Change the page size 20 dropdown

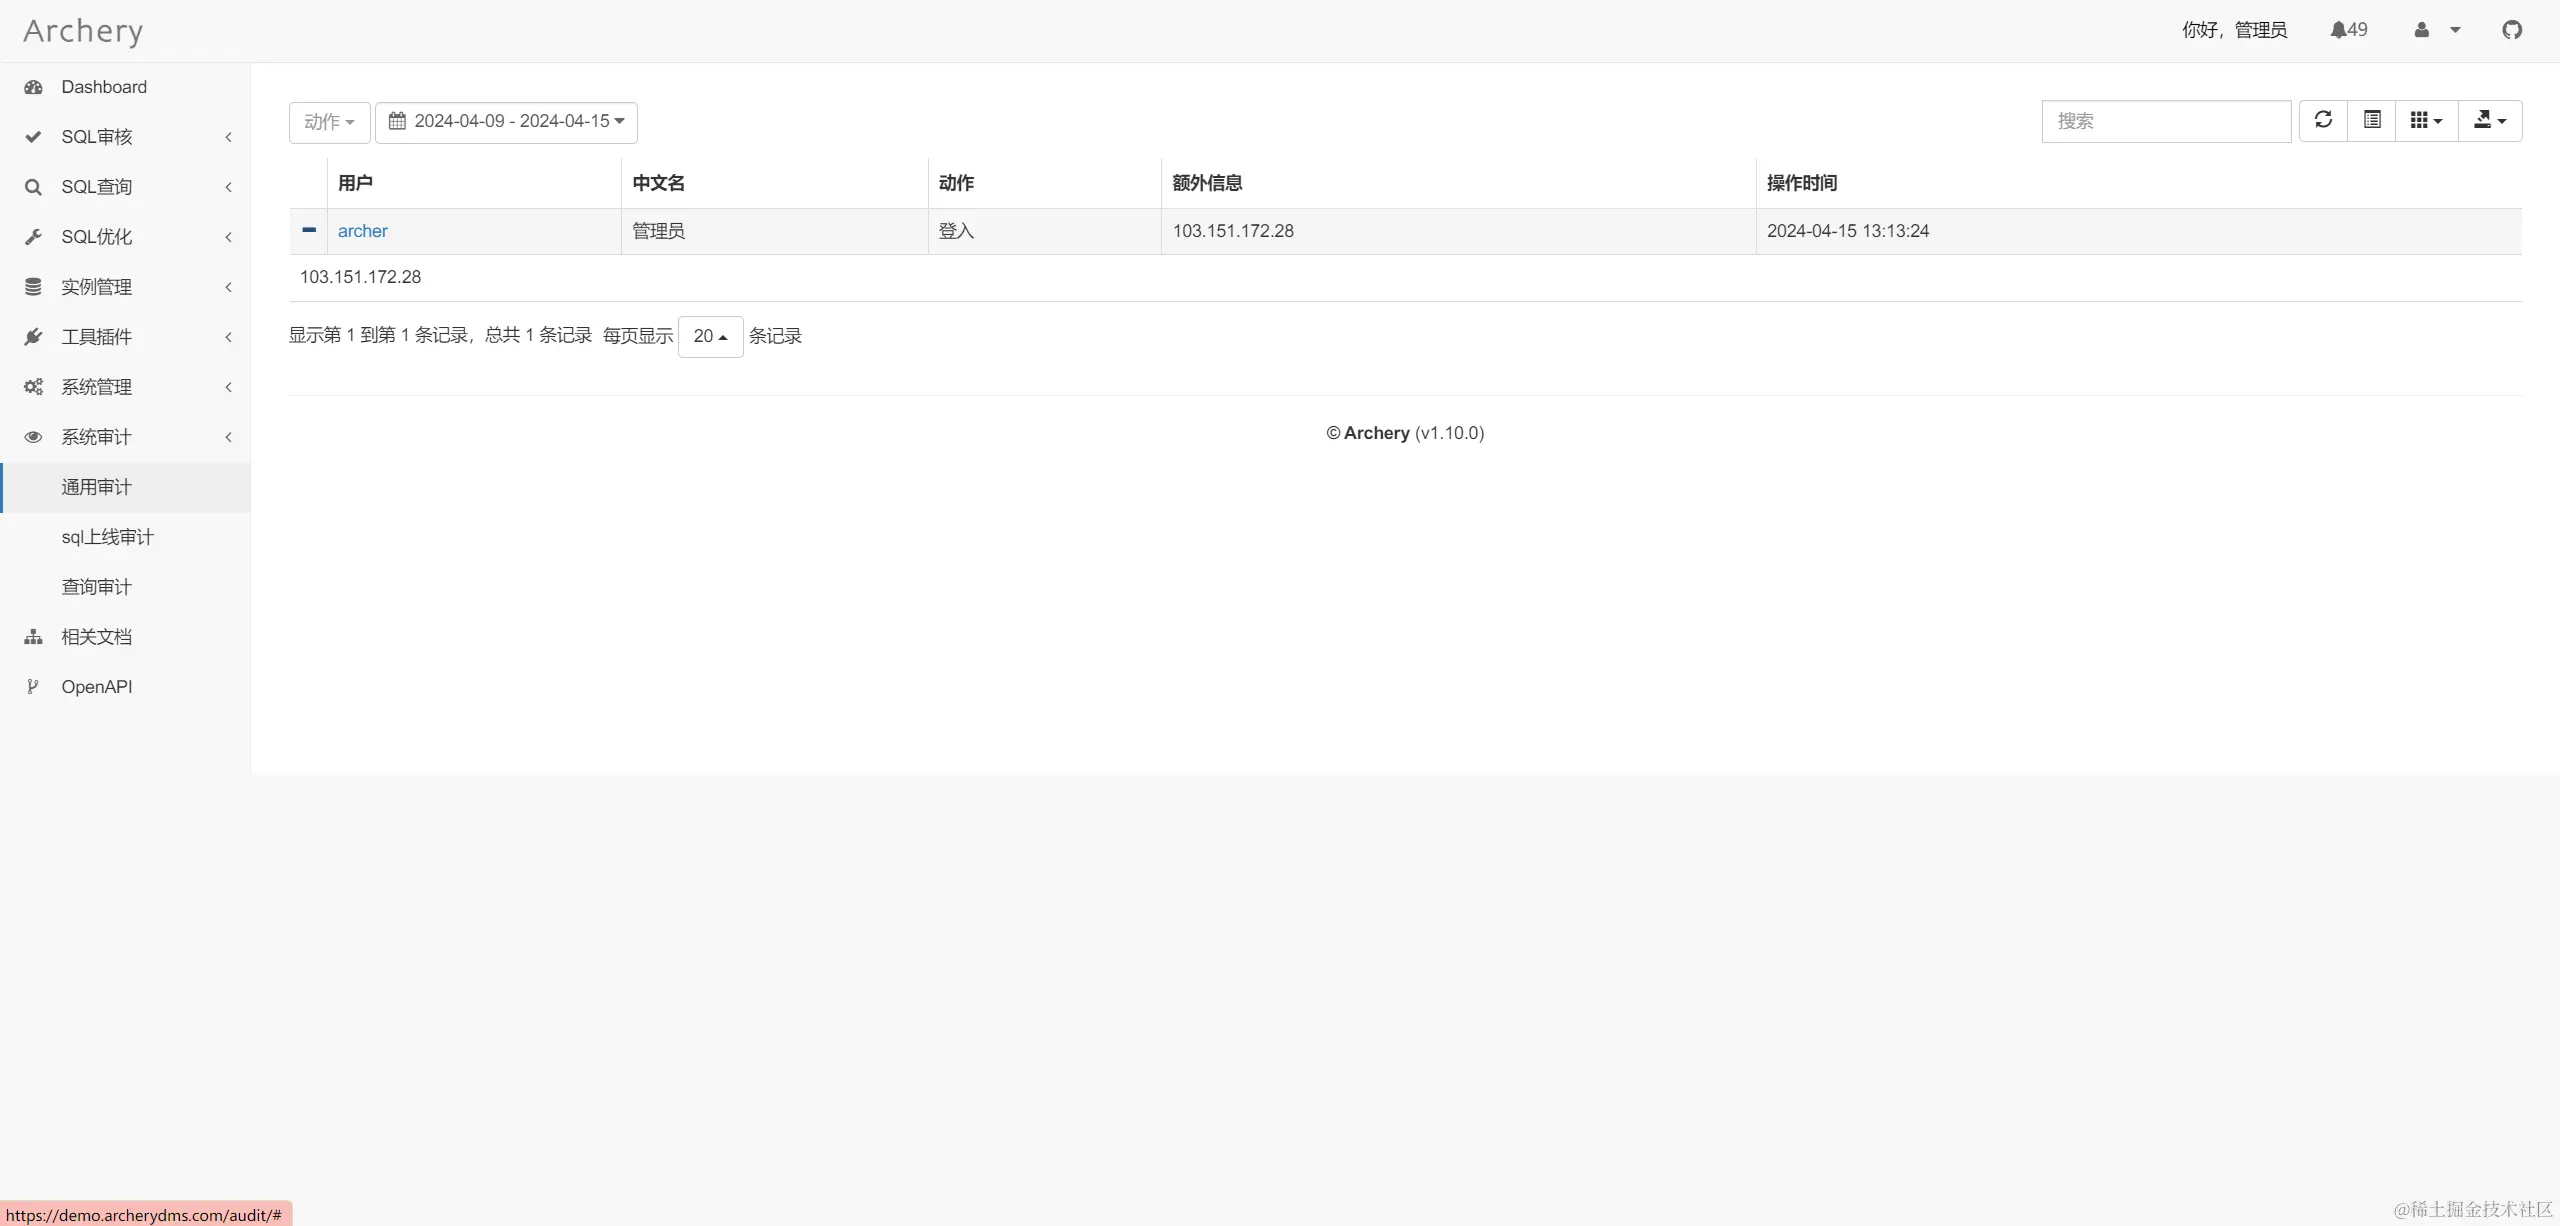pyautogui.click(x=710, y=336)
